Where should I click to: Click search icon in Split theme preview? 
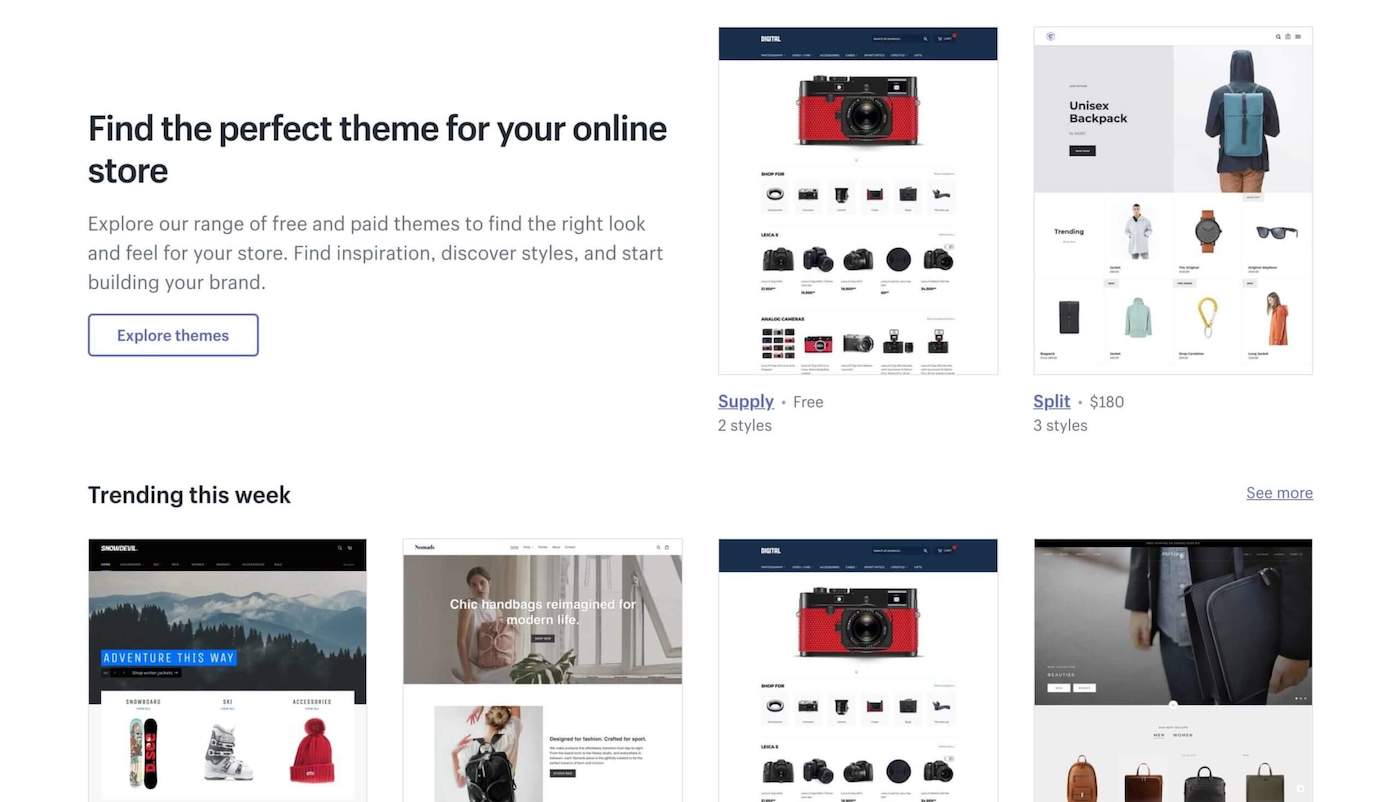1278,36
